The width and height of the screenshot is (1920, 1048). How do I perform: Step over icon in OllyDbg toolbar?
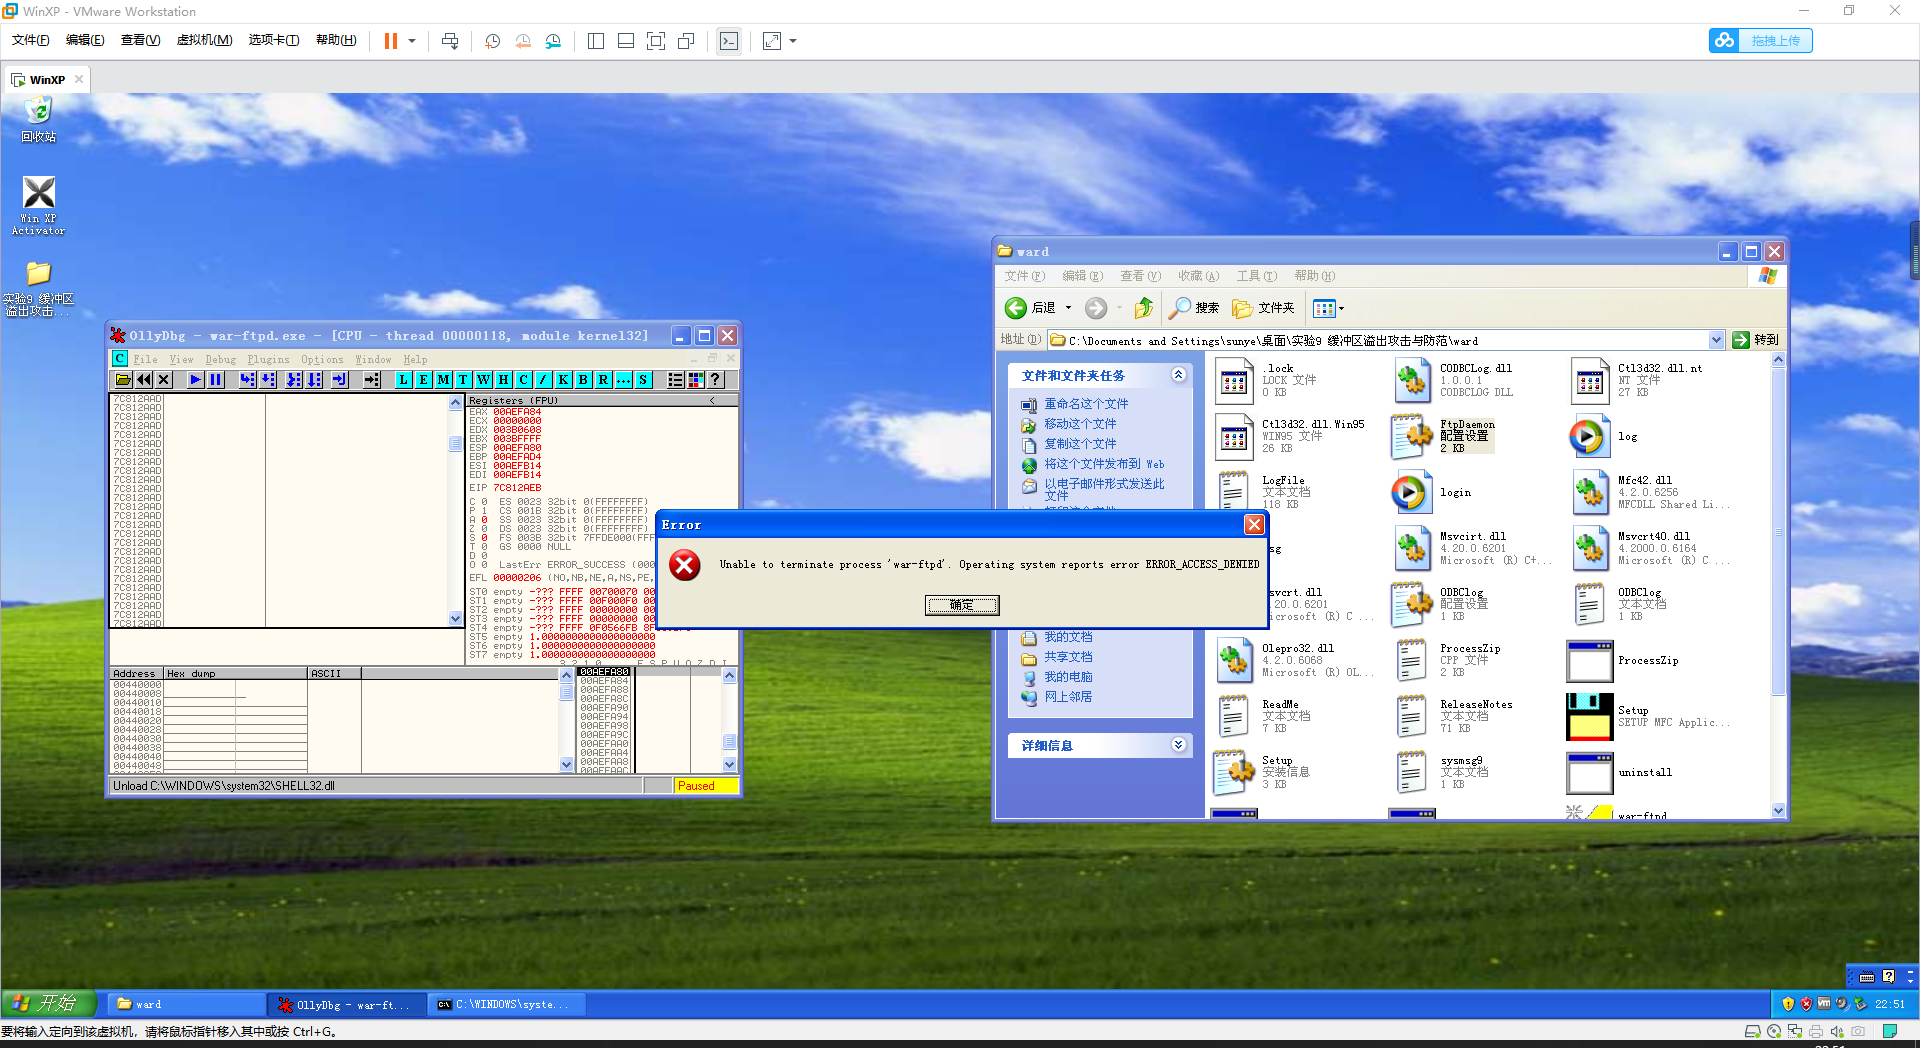pos(268,380)
